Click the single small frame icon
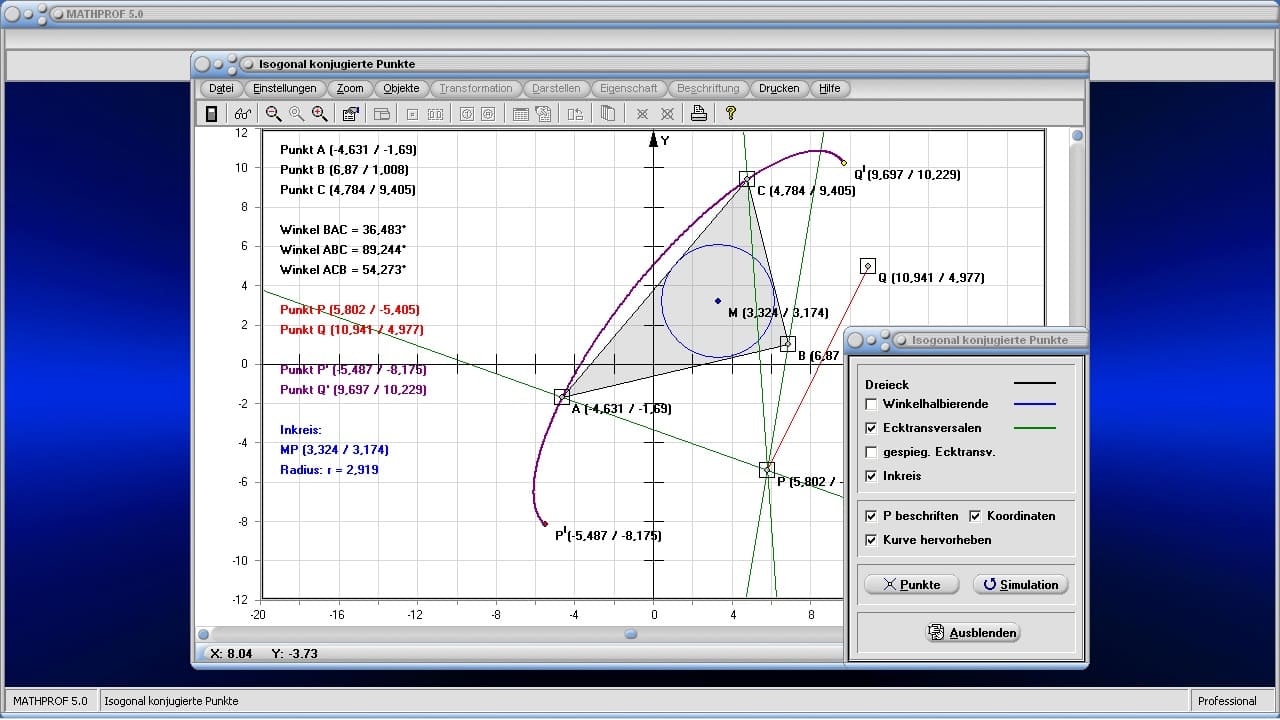1280x720 pixels. pyautogui.click(x=412, y=114)
